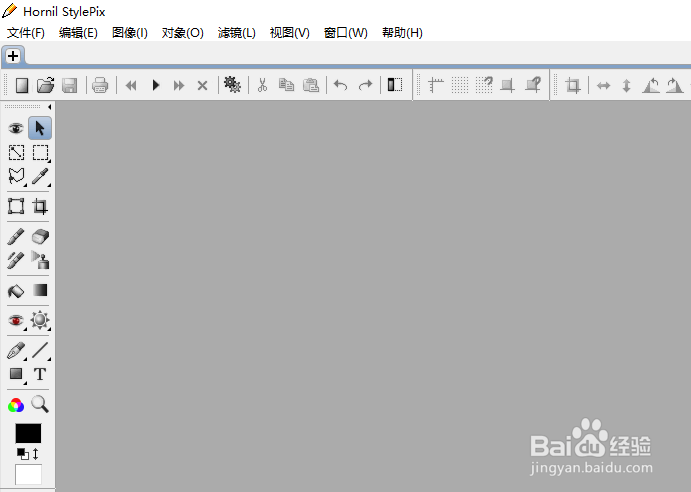
Task: Select the eye view tool
Action: 16,128
